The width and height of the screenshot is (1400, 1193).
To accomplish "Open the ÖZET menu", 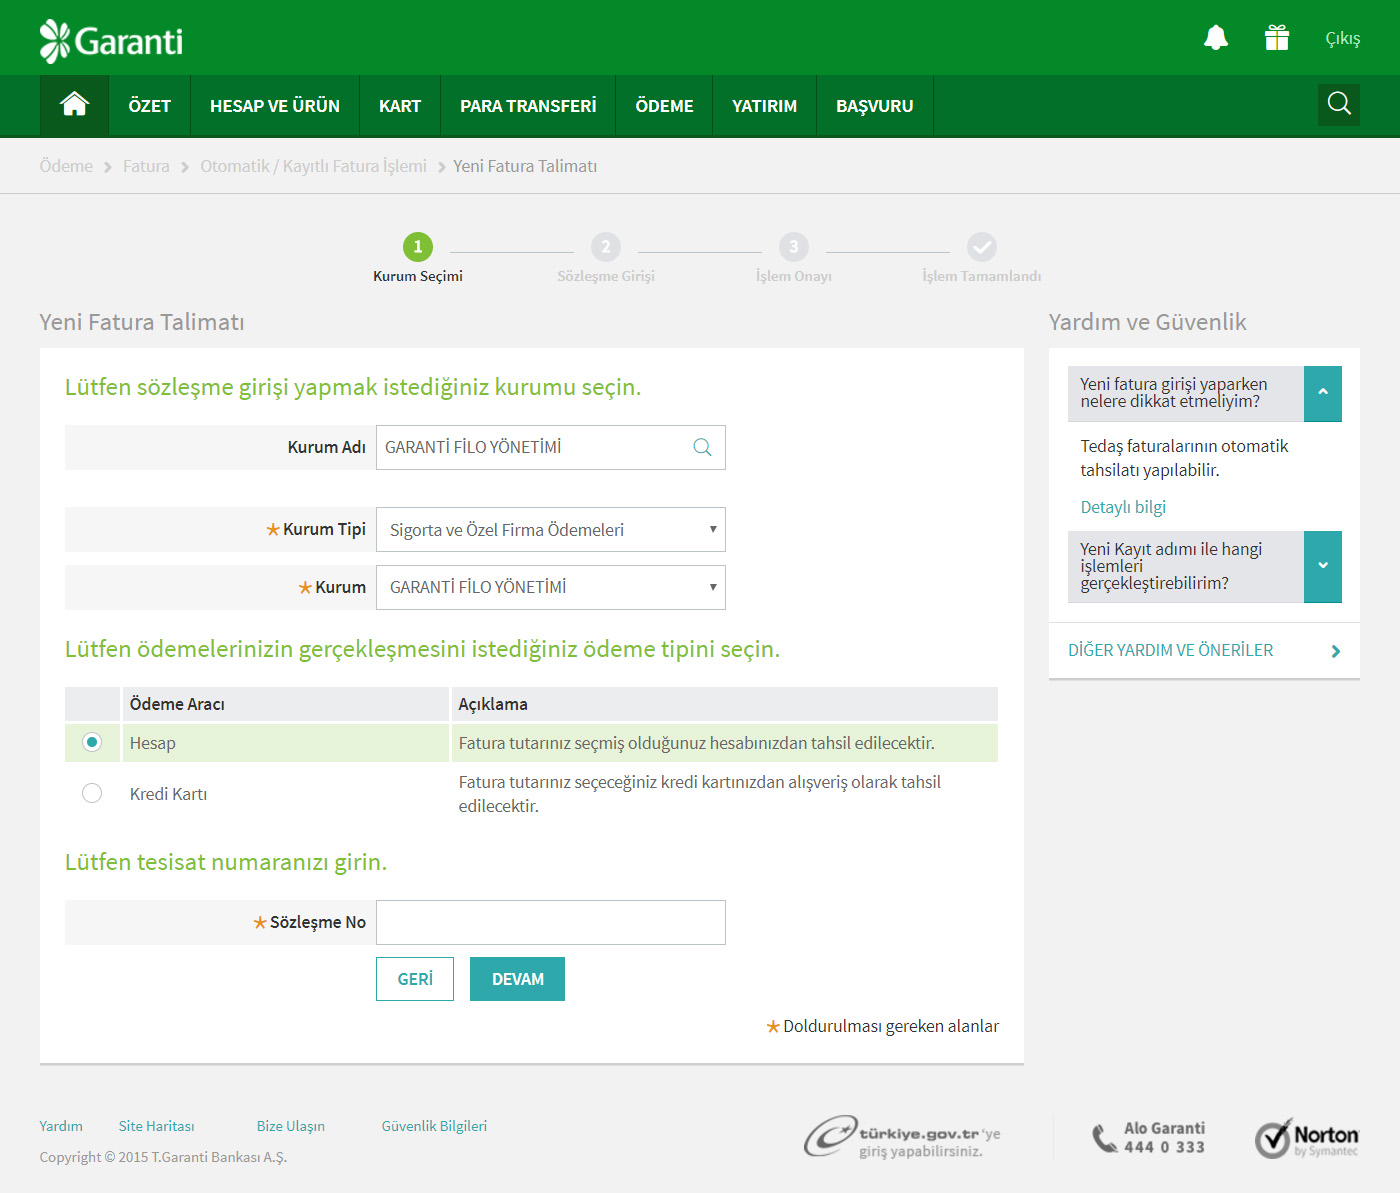I will tap(150, 106).
